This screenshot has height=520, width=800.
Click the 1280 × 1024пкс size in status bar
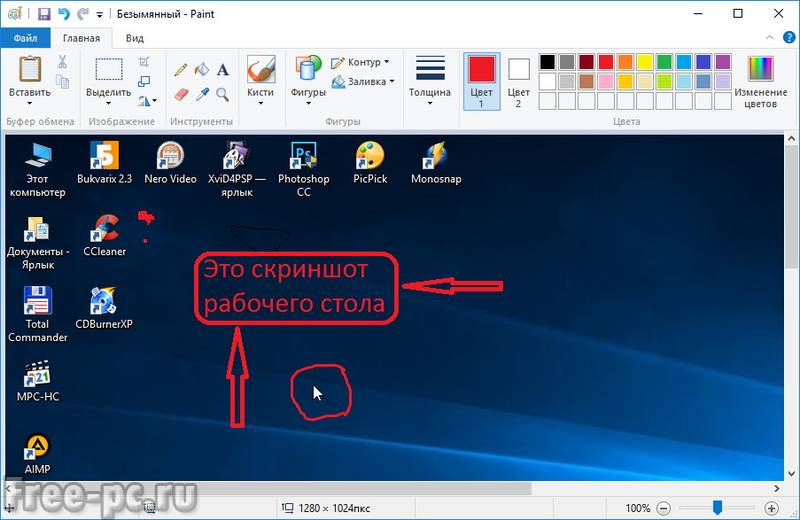[x=334, y=508]
